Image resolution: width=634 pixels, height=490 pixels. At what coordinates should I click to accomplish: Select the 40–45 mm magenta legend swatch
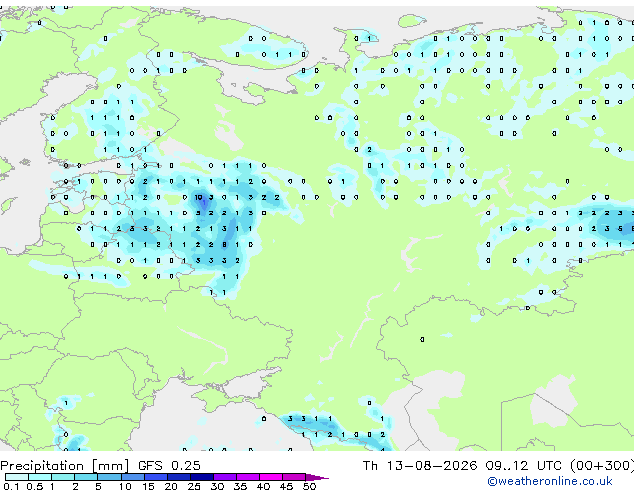[271, 477]
